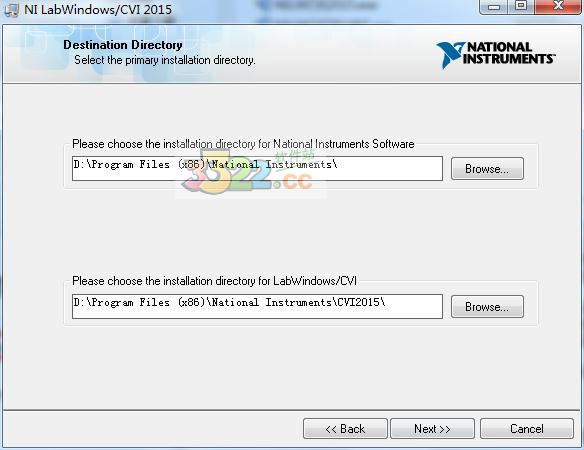The image size is (584, 450).
Task: Click the LabWindows/CVI installation directory group label
Action: pos(214,281)
